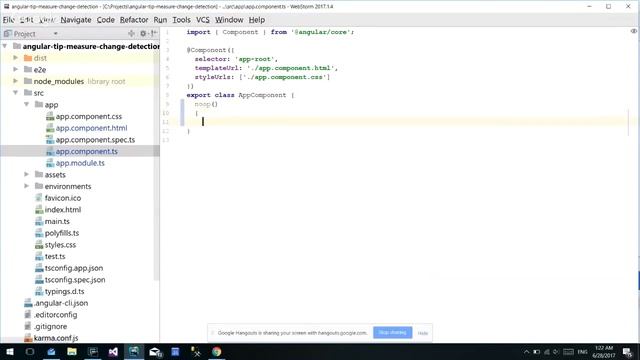Click scroll-from-source crosshair icon in Project panel
This screenshot has width=640, height=360.
click(x=131, y=33)
